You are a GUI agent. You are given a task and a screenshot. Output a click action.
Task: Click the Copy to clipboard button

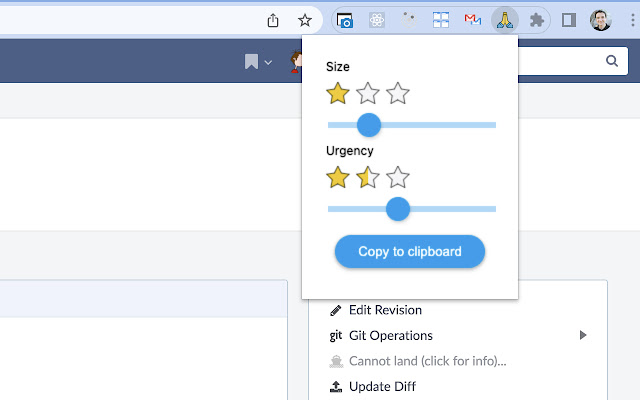click(410, 251)
